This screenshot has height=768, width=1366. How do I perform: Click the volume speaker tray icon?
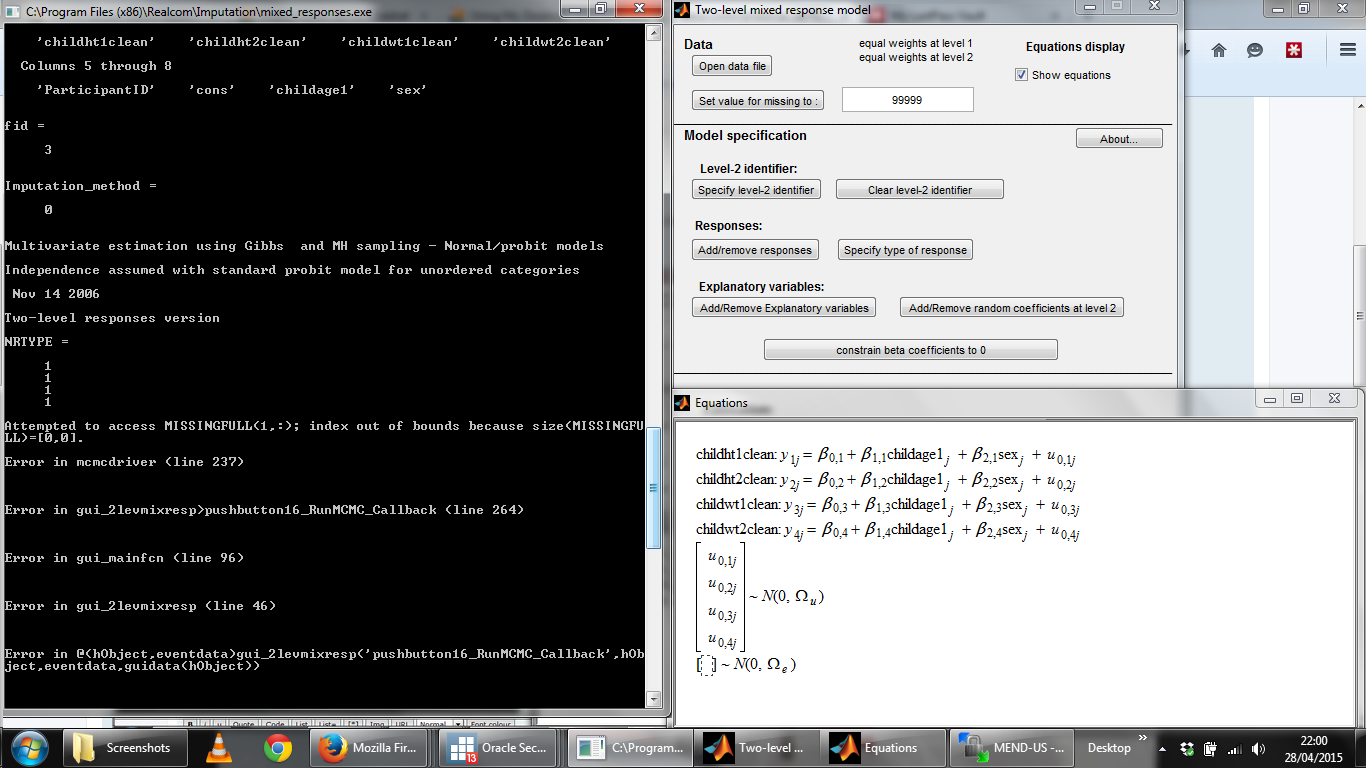1257,748
